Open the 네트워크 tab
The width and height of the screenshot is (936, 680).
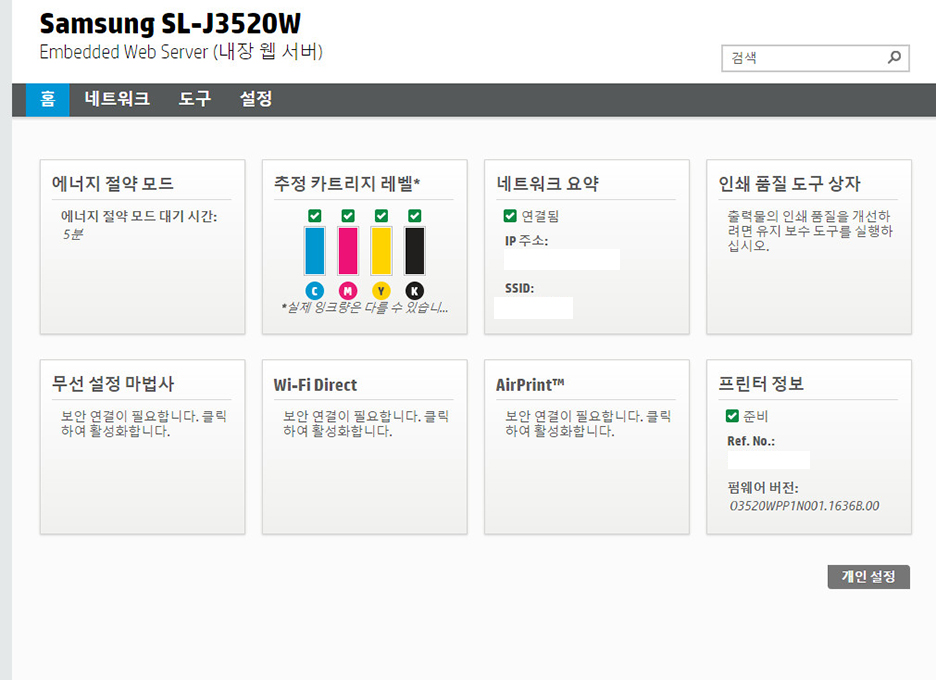coord(117,99)
